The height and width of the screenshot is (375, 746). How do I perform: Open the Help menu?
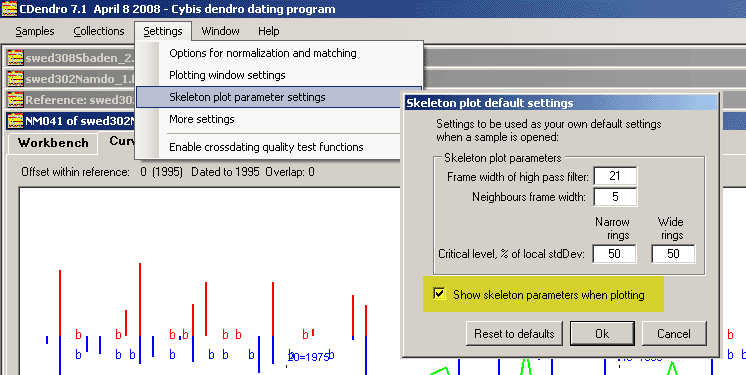point(269,31)
